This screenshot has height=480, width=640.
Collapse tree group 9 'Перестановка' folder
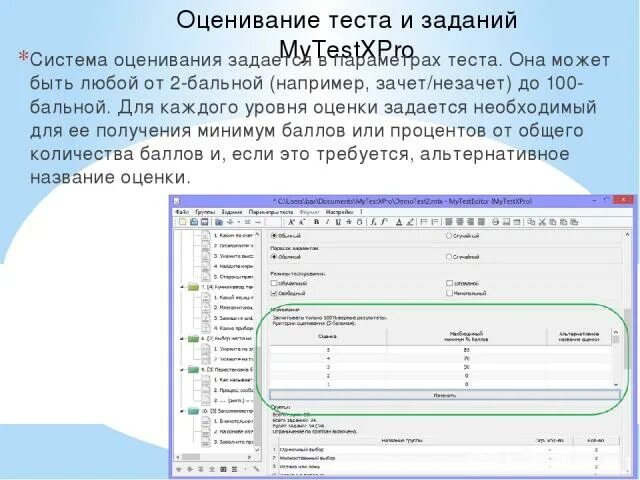[x=182, y=369]
